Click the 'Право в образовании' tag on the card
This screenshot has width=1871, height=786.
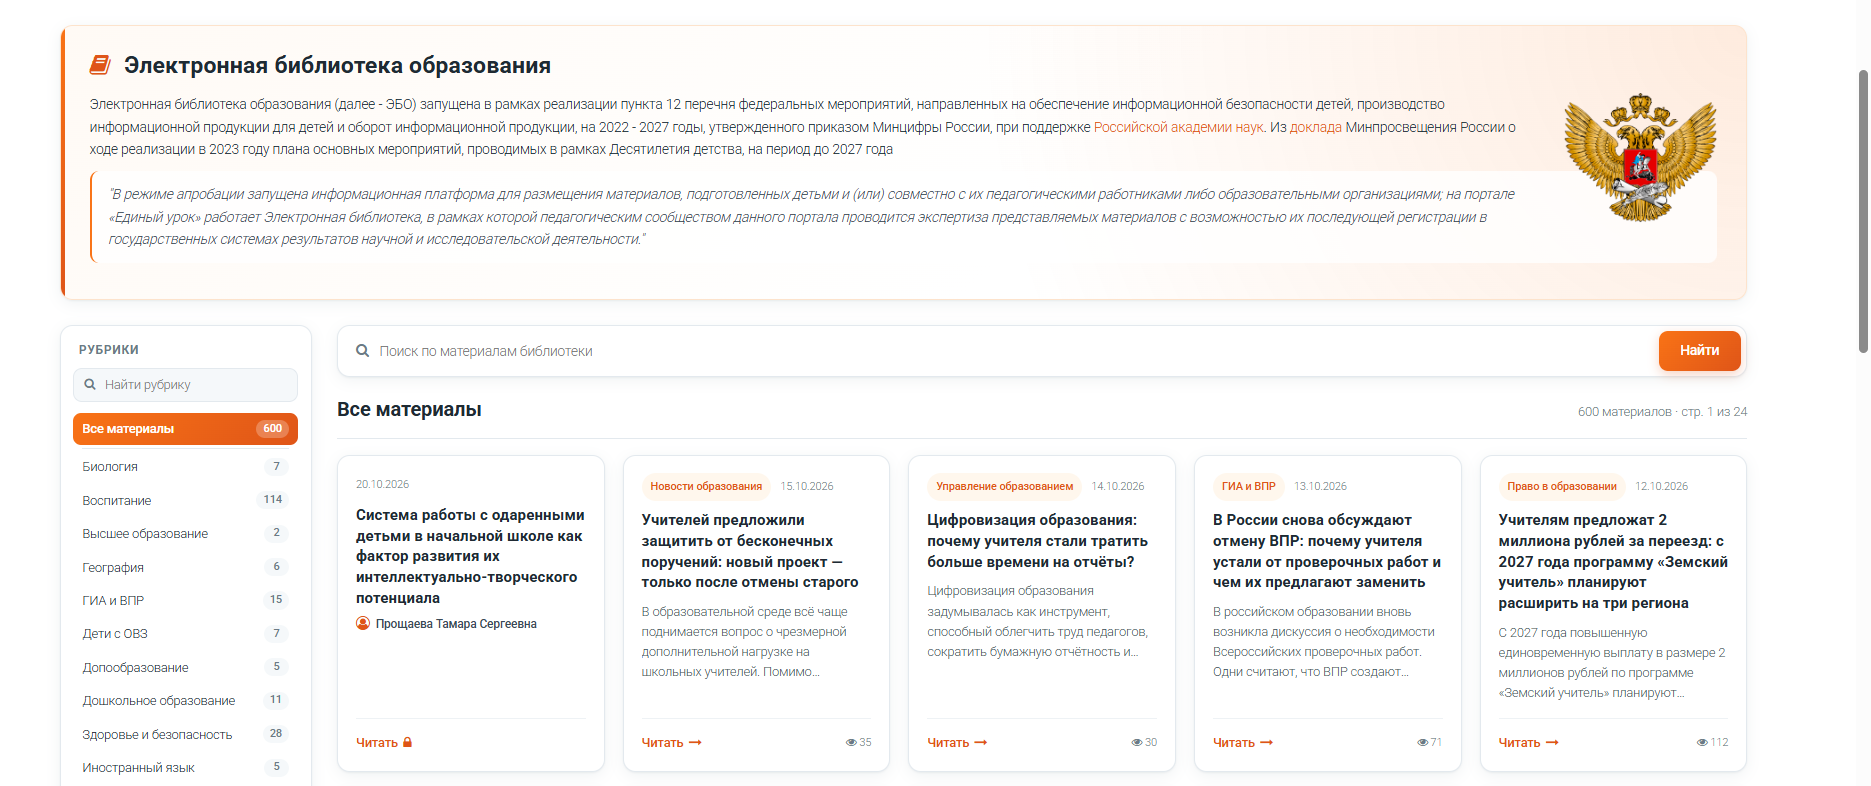1561,486
